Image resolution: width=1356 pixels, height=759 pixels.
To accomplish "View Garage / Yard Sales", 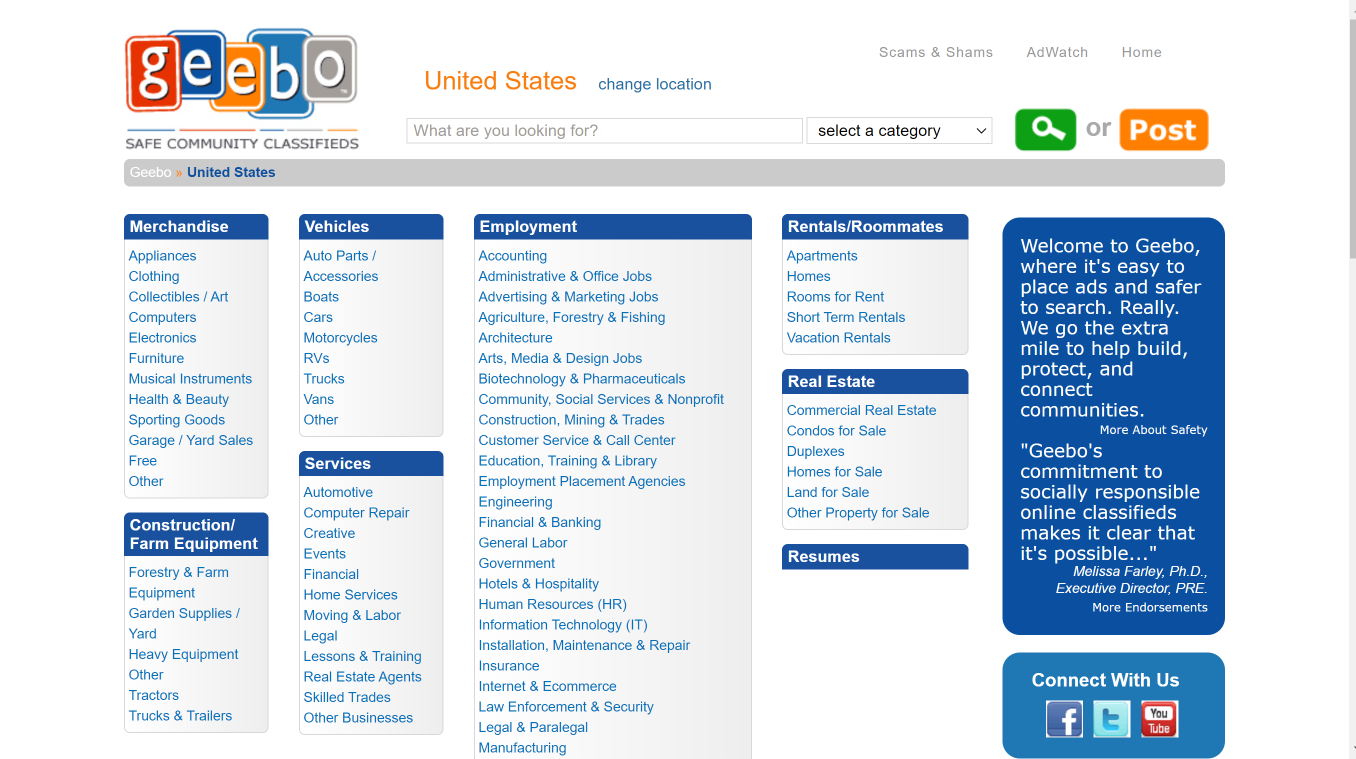I will [191, 440].
